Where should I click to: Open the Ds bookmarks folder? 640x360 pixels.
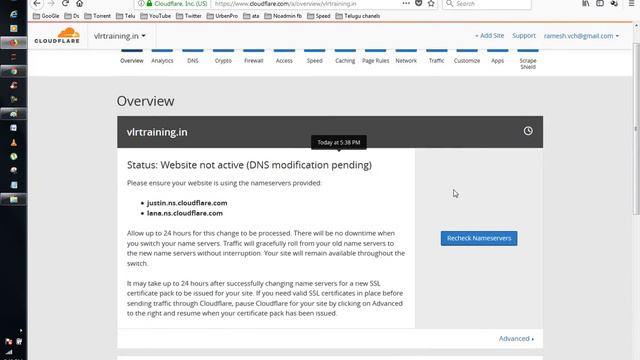72,16
